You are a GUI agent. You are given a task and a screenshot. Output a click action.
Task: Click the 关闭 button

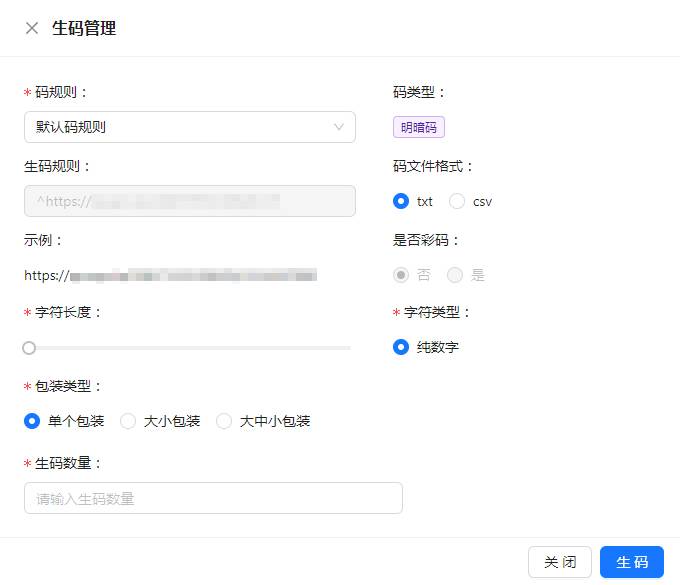pos(560,562)
